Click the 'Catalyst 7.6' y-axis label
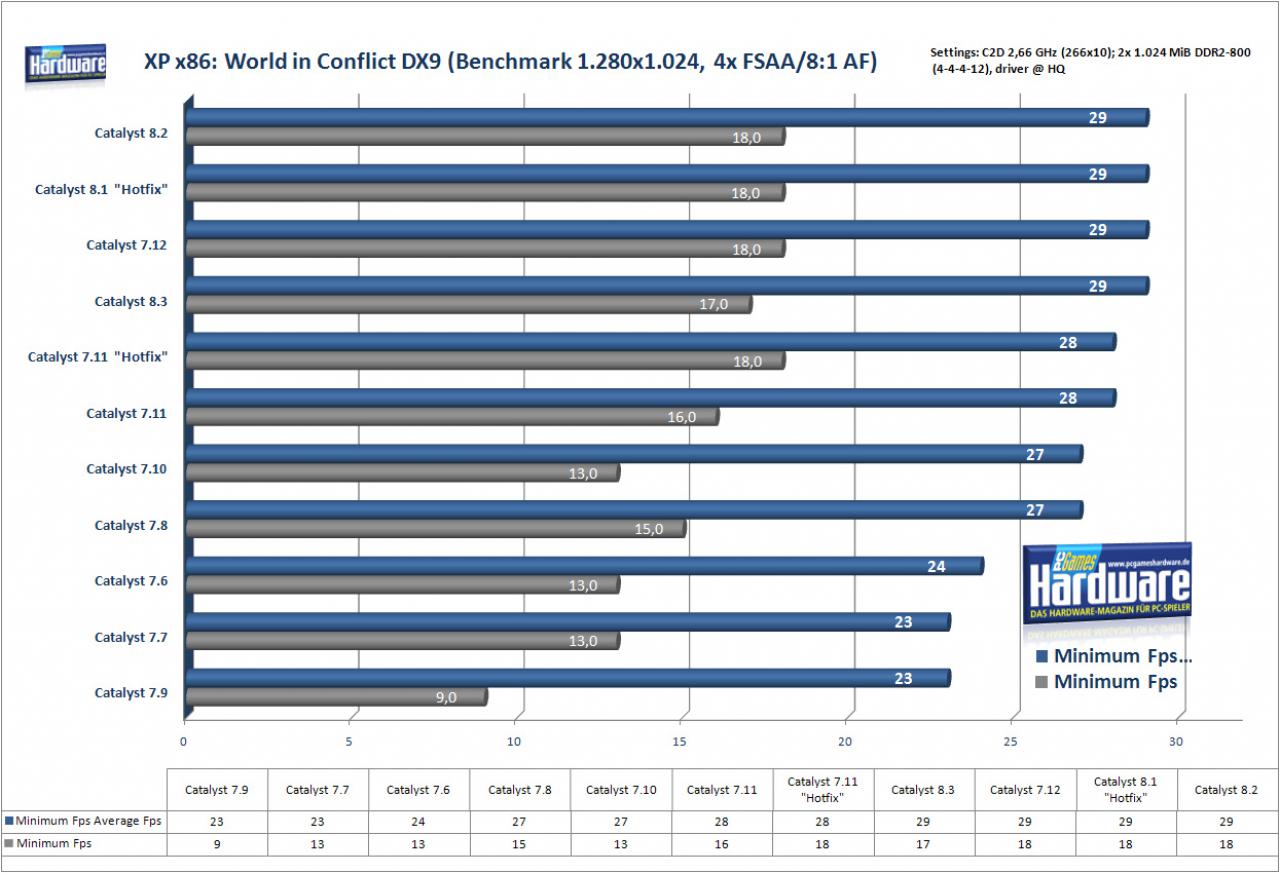This screenshot has width=1280, height=873. (131, 581)
